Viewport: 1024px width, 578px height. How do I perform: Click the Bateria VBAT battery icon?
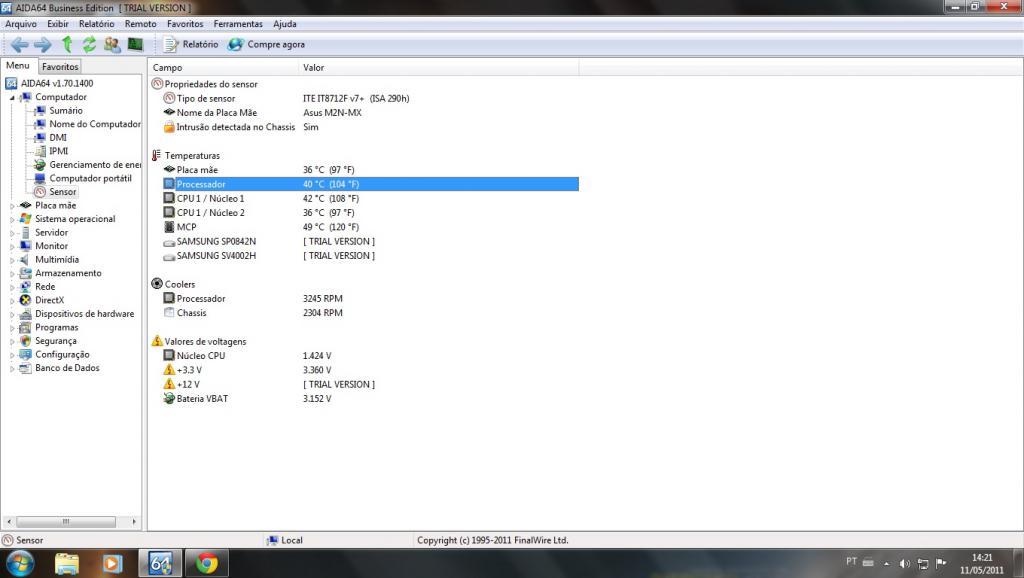pyautogui.click(x=169, y=398)
